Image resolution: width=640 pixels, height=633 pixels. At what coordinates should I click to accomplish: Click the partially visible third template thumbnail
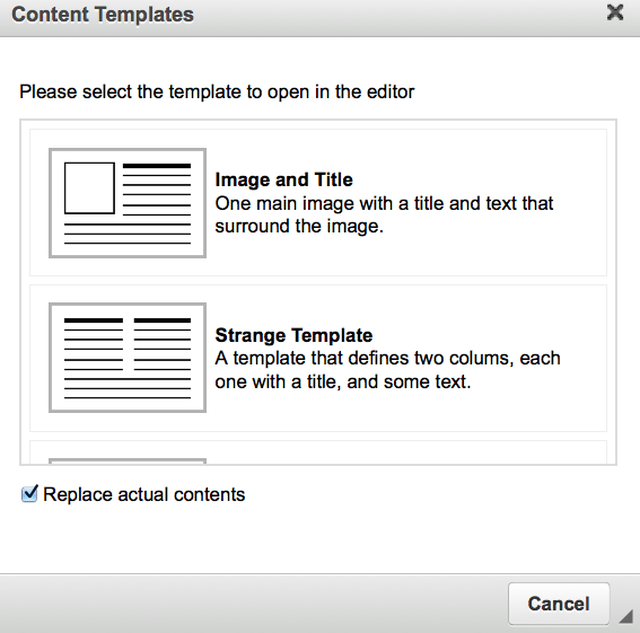tap(127, 460)
